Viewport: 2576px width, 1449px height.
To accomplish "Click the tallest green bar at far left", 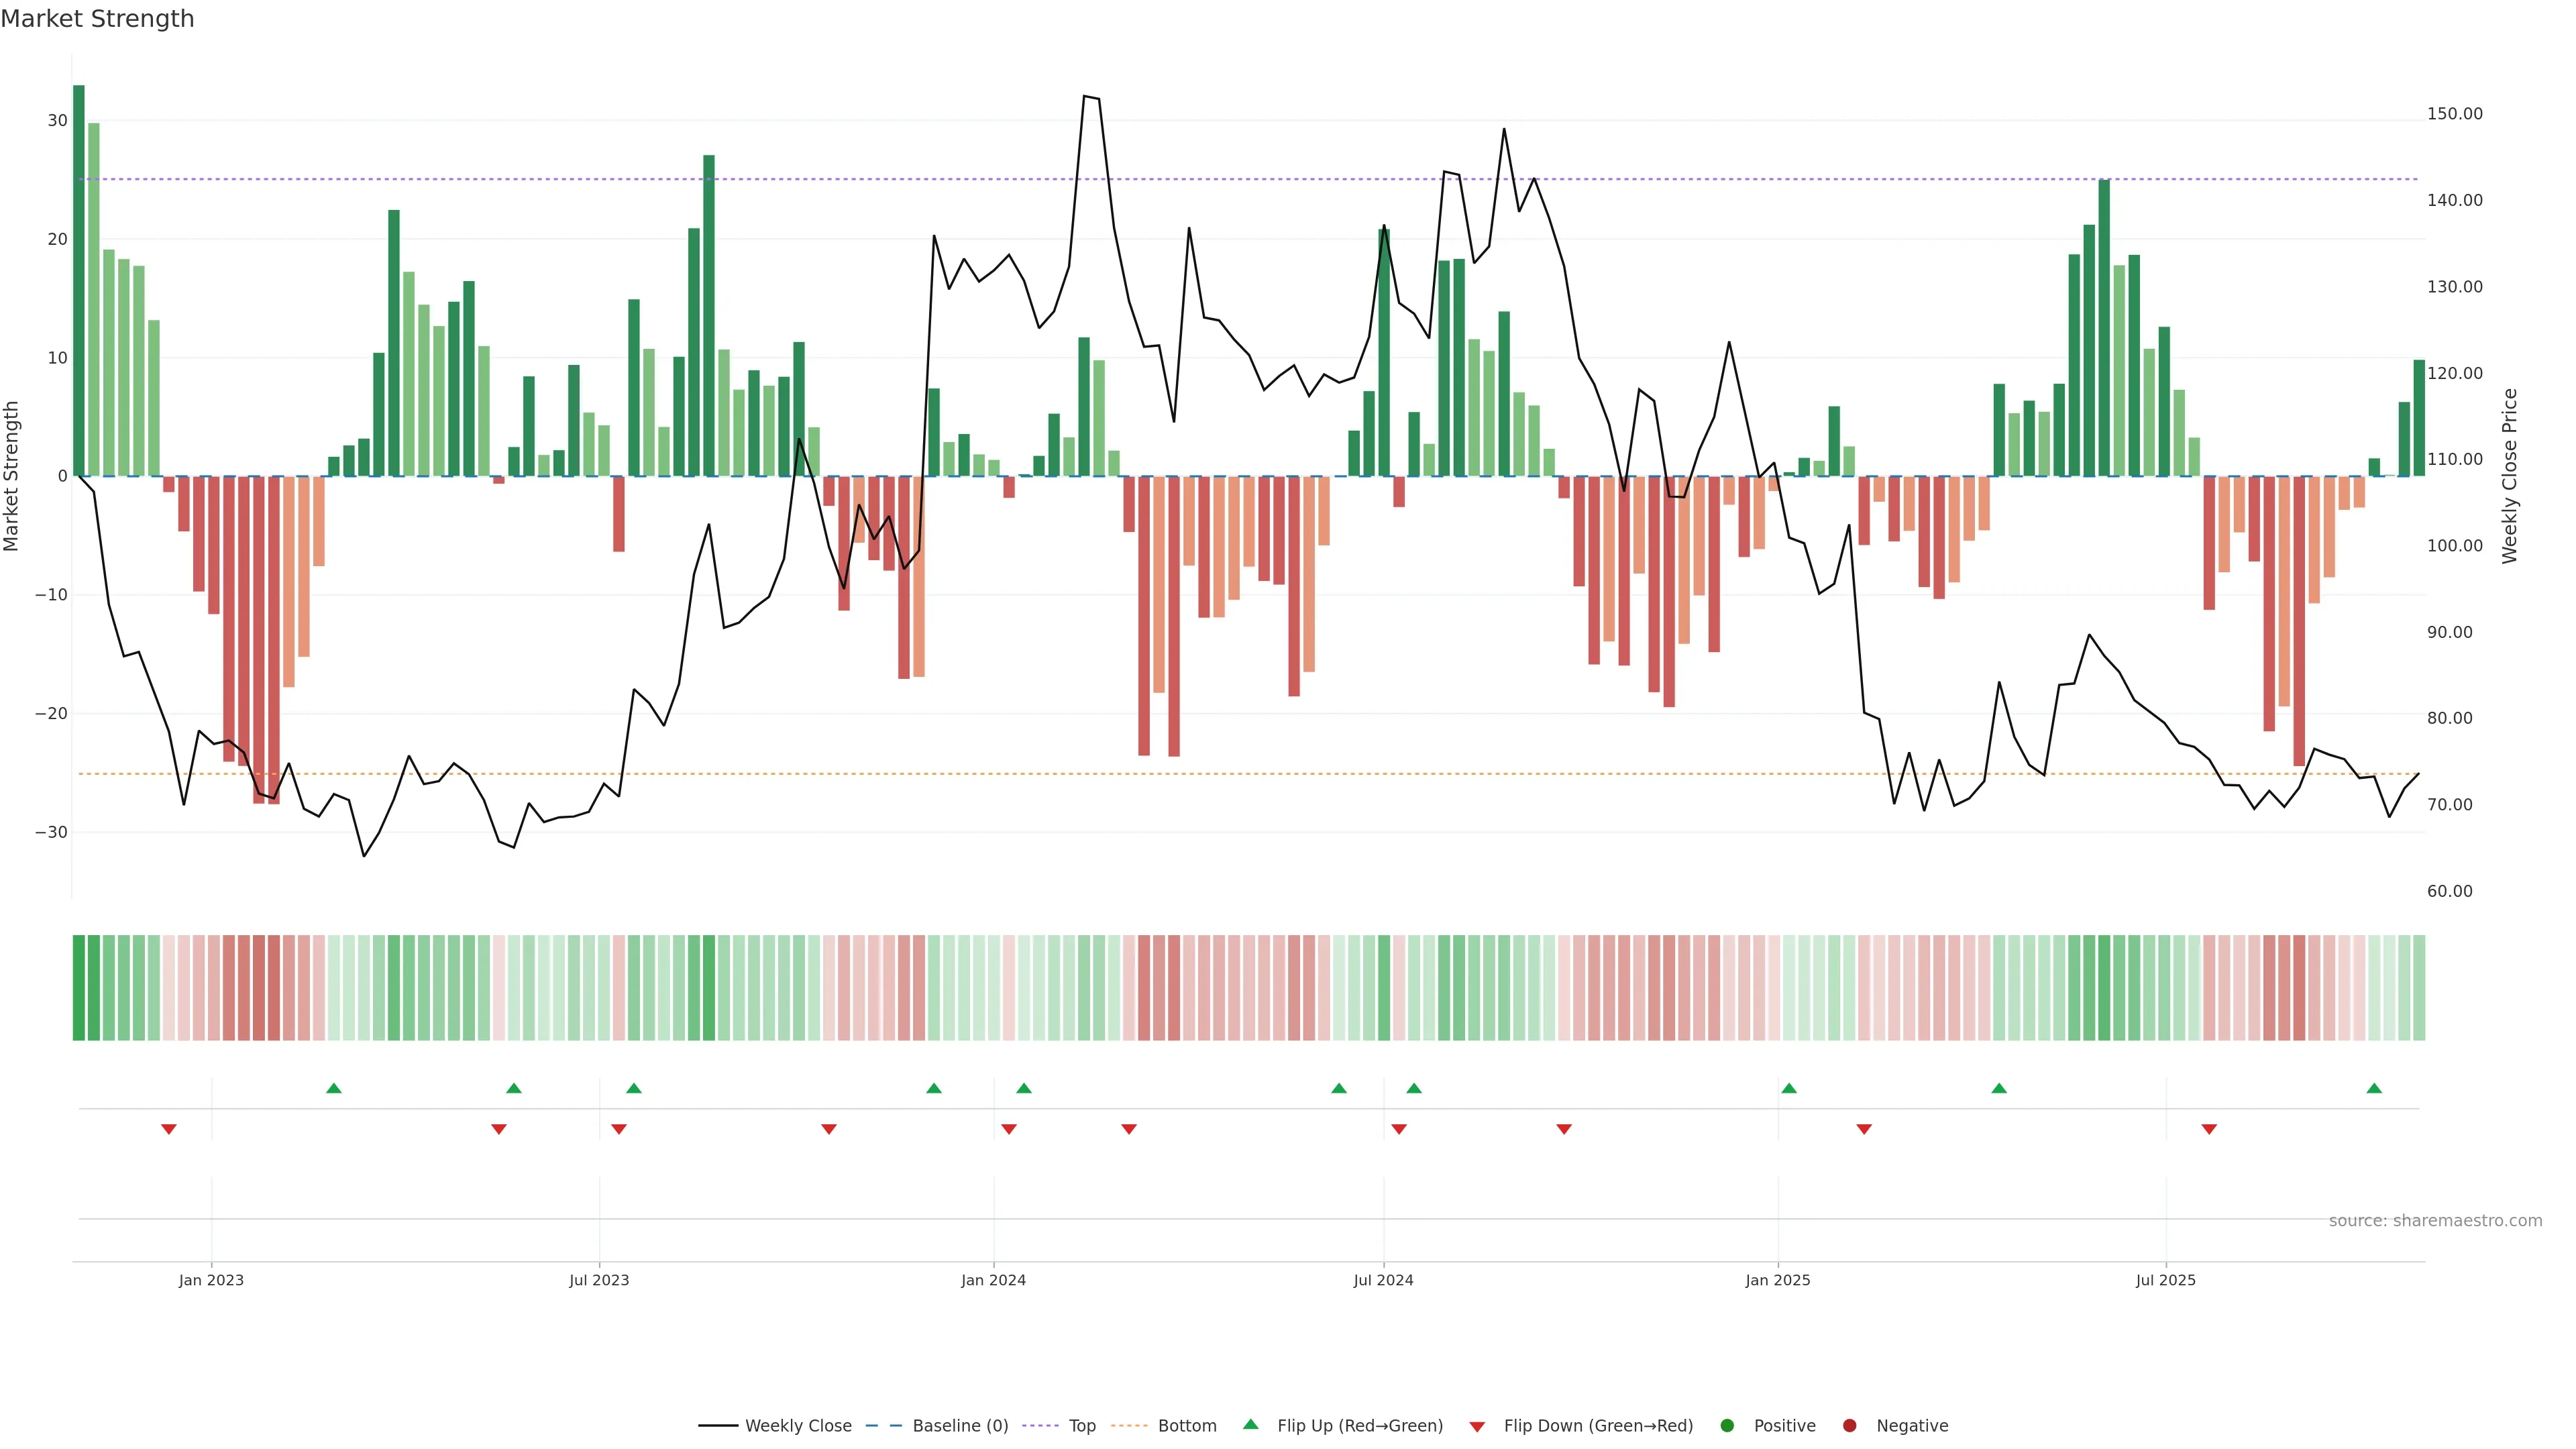I will 79,280.
